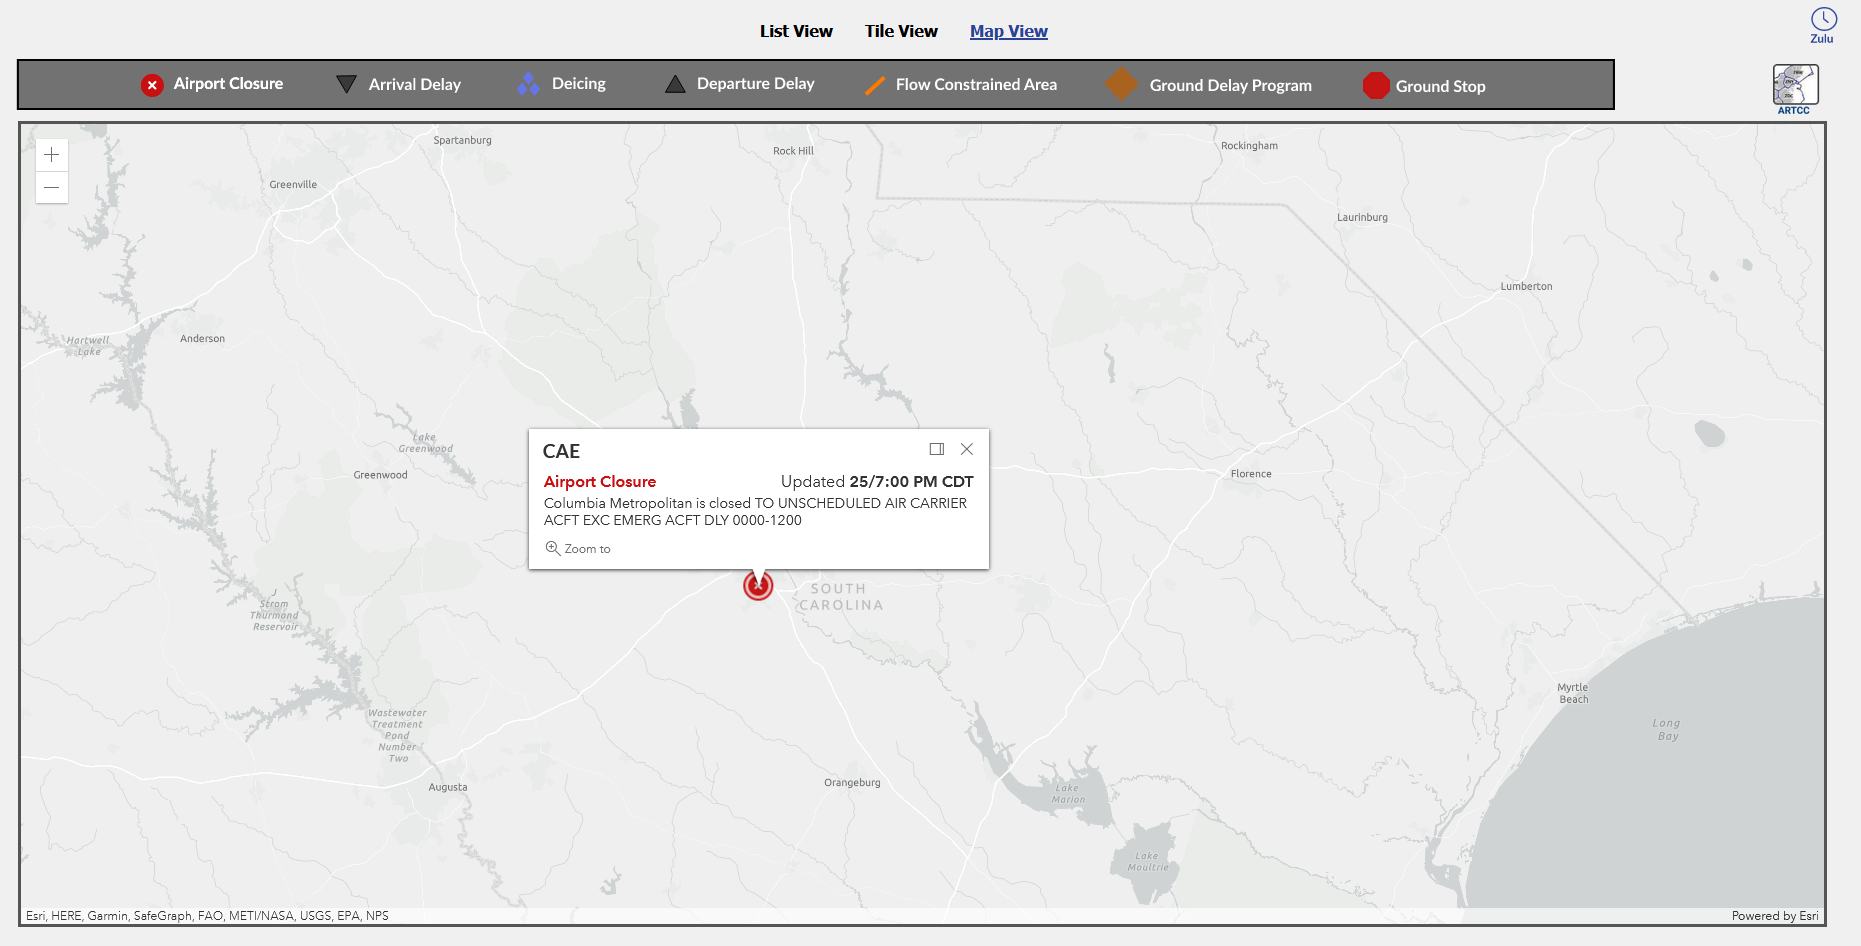The height and width of the screenshot is (946, 1861).
Task: Click the Departure Delay triangle icon
Action: click(675, 84)
